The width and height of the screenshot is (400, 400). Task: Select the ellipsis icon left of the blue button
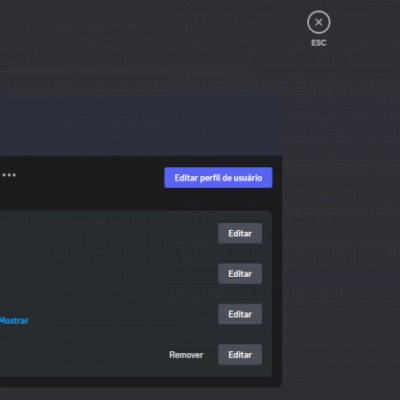tap(9, 175)
